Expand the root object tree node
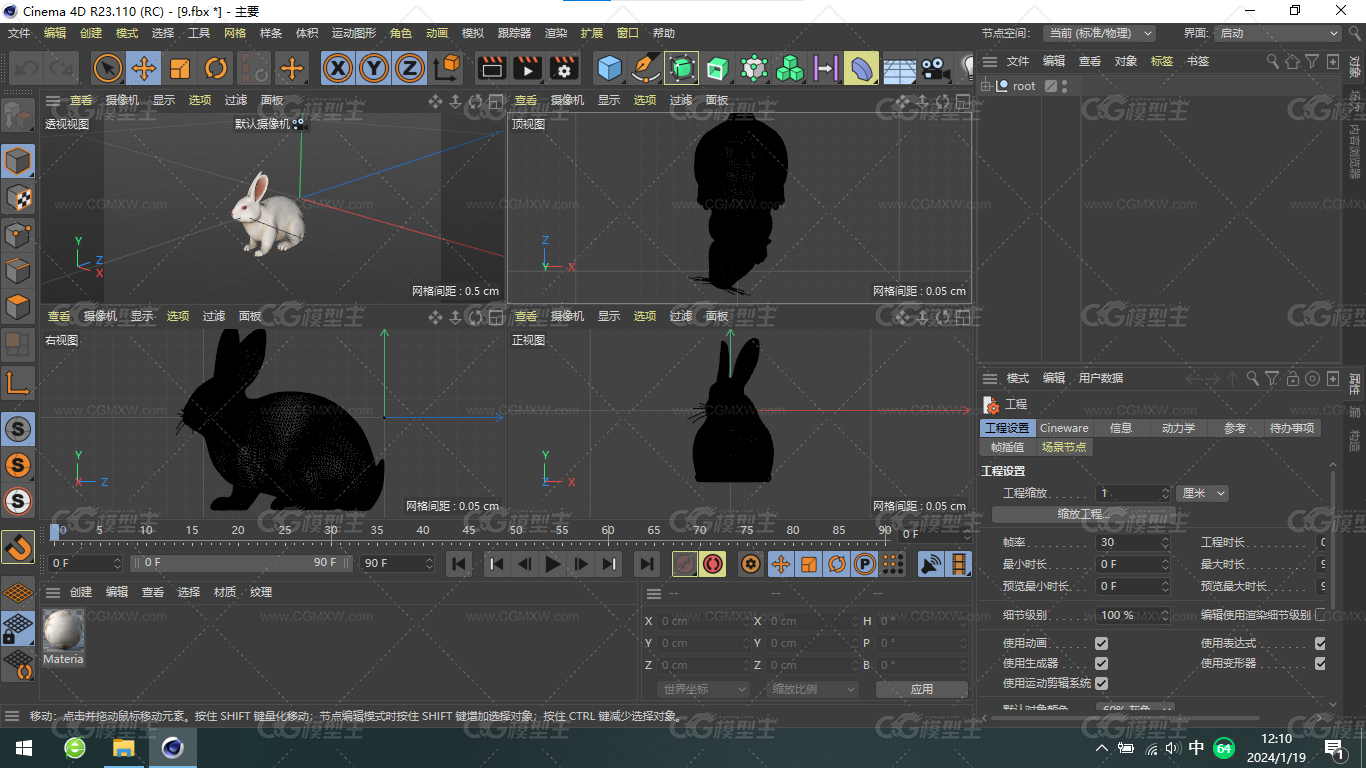This screenshot has height=768, width=1366. coord(986,86)
